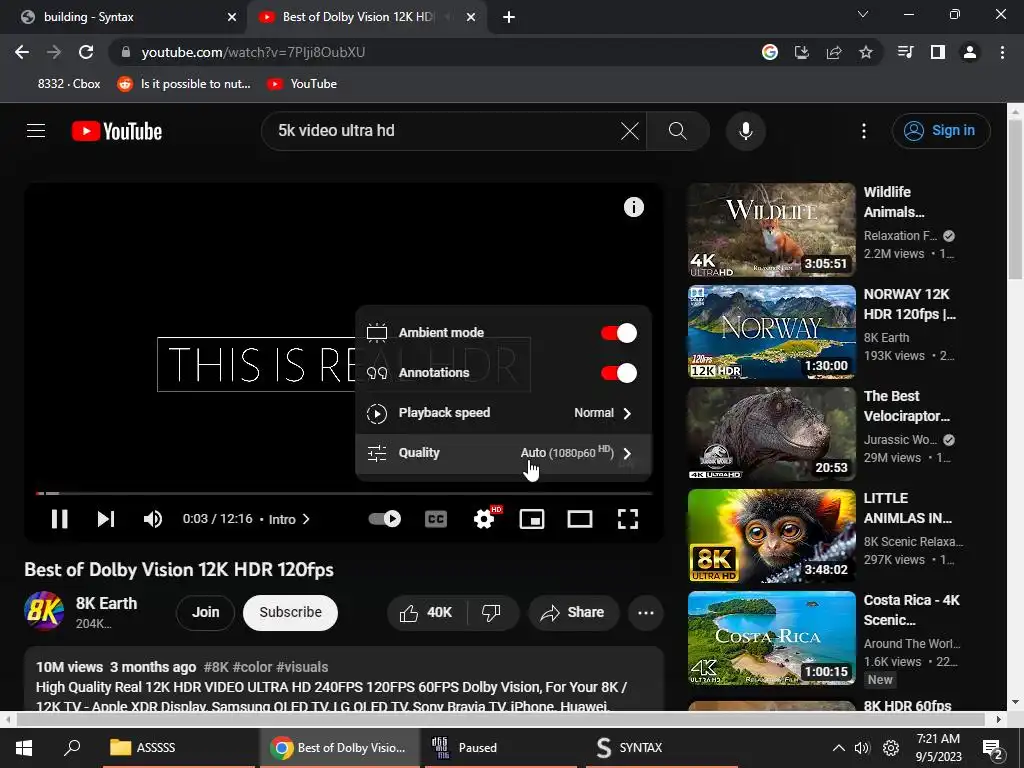Go to YouTube home via logo
Image resolution: width=1024 pixels, height=768 pixels.
pos(117,131)
